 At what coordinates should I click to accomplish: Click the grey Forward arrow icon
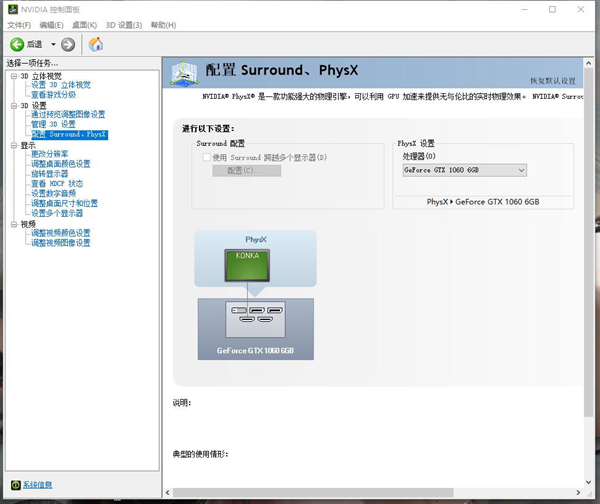click(x=68, y=44)
